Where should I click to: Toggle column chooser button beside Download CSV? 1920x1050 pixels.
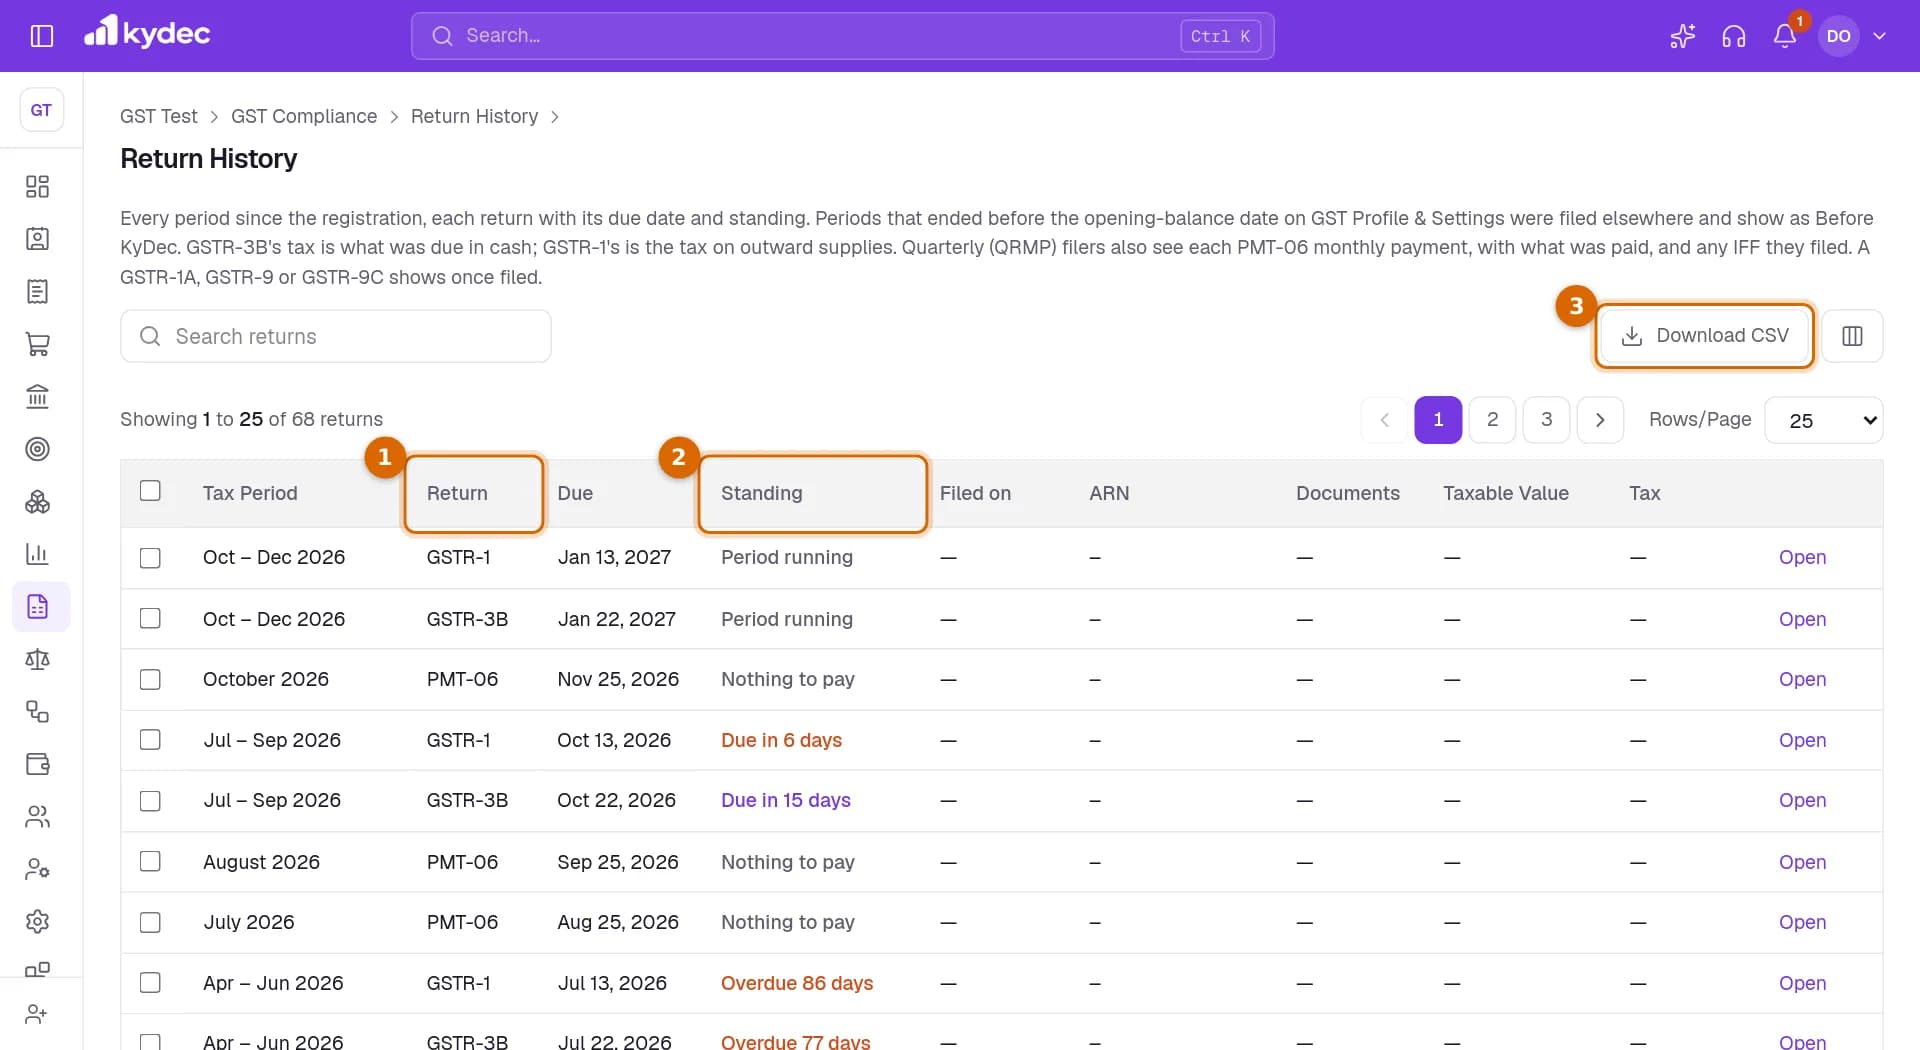(x=1852, y=336)
